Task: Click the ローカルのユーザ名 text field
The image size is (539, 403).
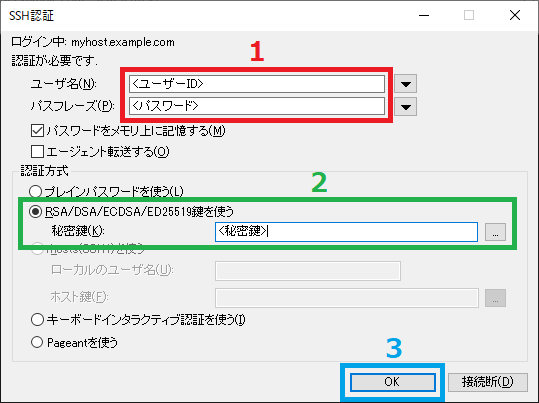Action: 308,271
